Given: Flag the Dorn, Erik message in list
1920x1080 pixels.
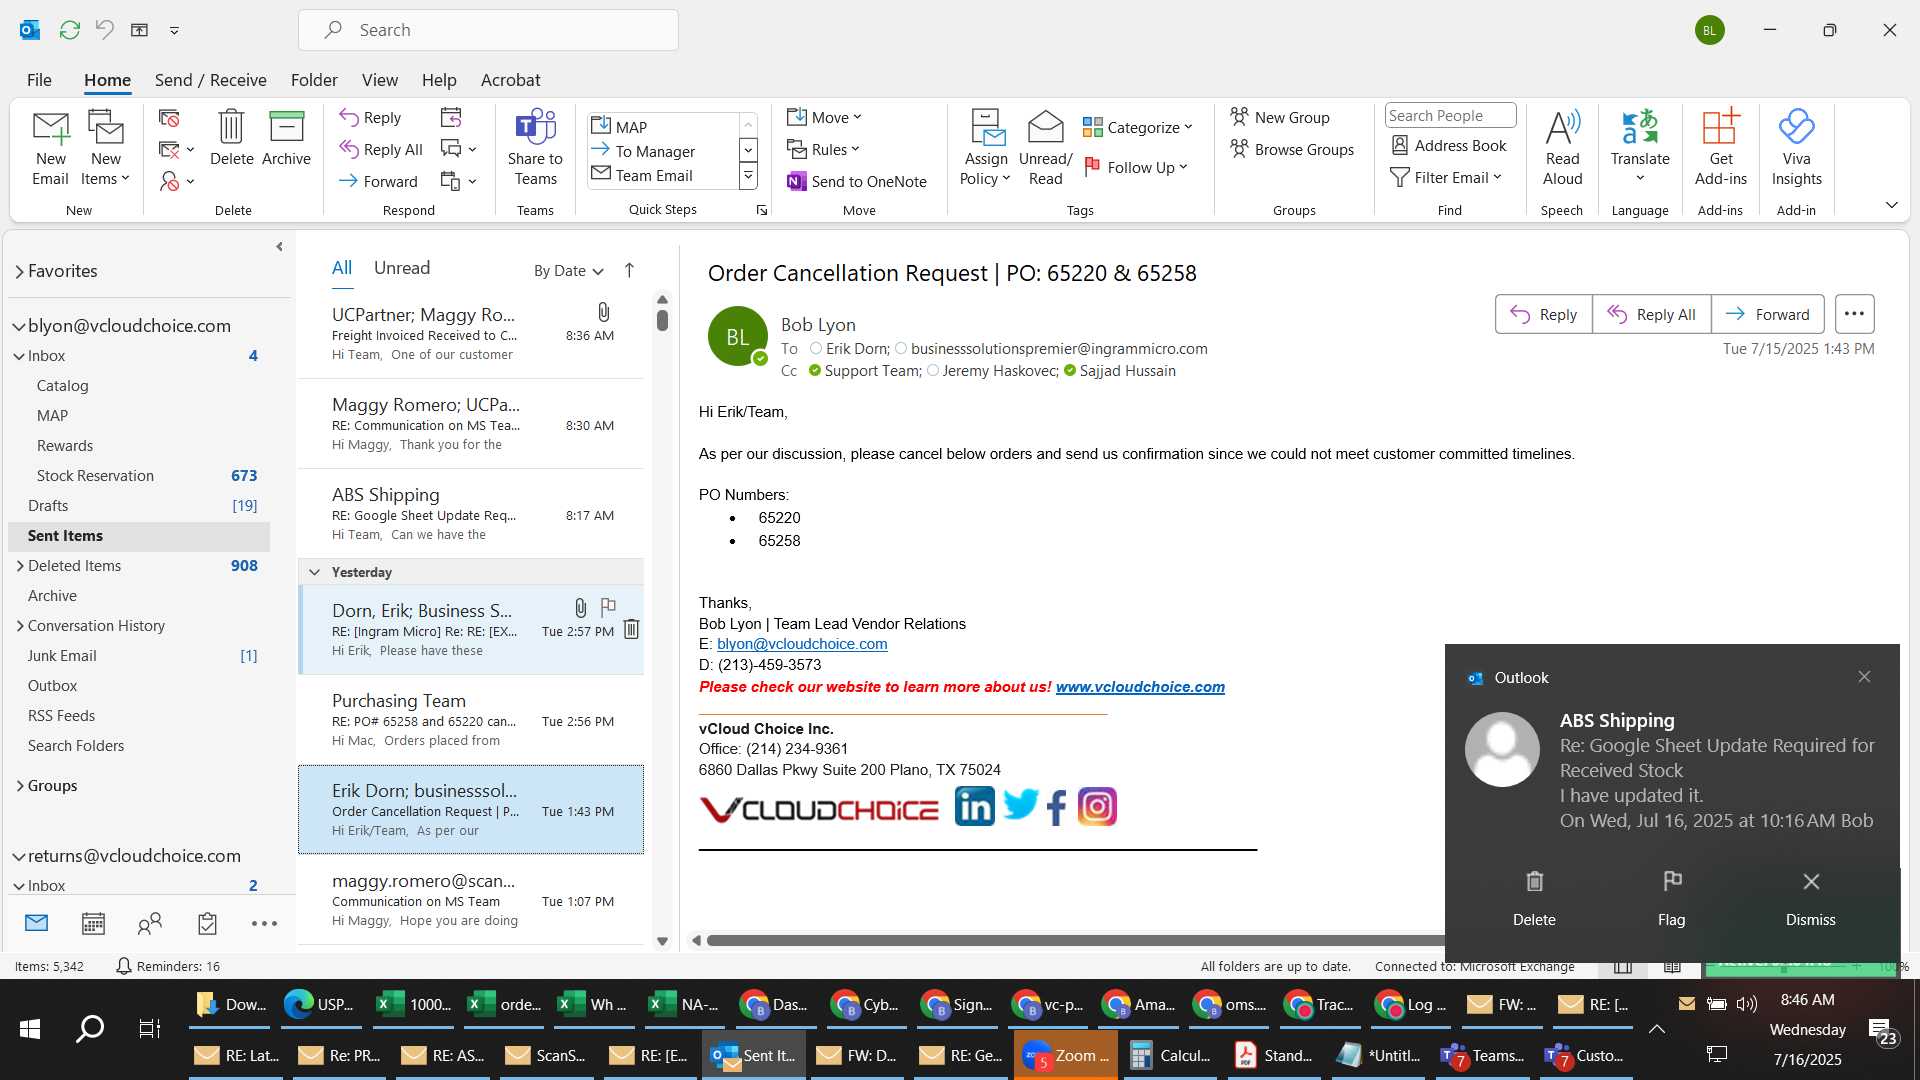Looking at the screenshot, I should [608, 606].
